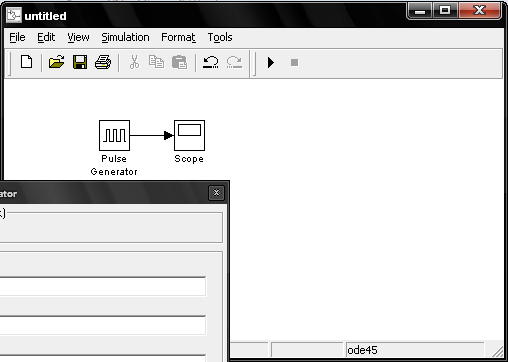Click the signal line connecting the blocks
Image resolution: width=508 pixels, height=362 pixels.
tap(152, 135)
